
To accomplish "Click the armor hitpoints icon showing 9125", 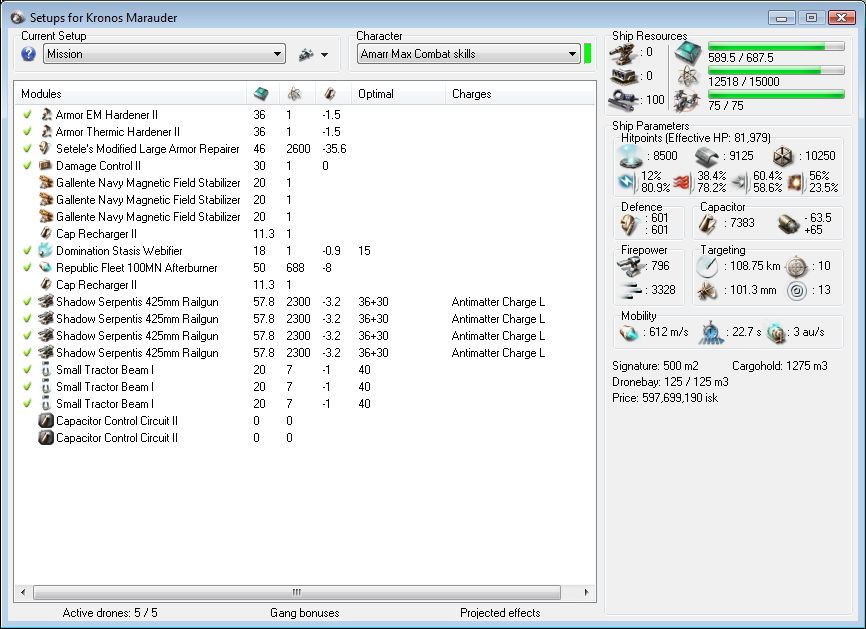I will click(707, 157).
